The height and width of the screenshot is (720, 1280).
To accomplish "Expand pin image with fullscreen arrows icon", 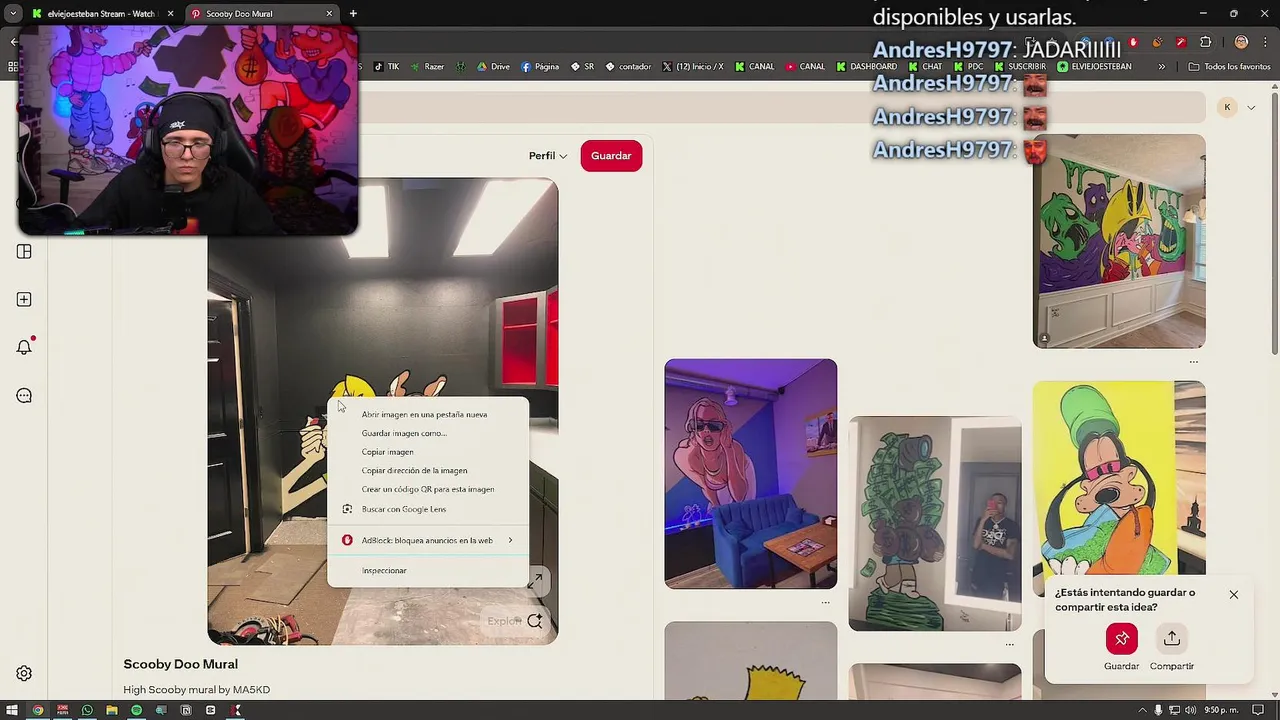I will pos(535,580).
